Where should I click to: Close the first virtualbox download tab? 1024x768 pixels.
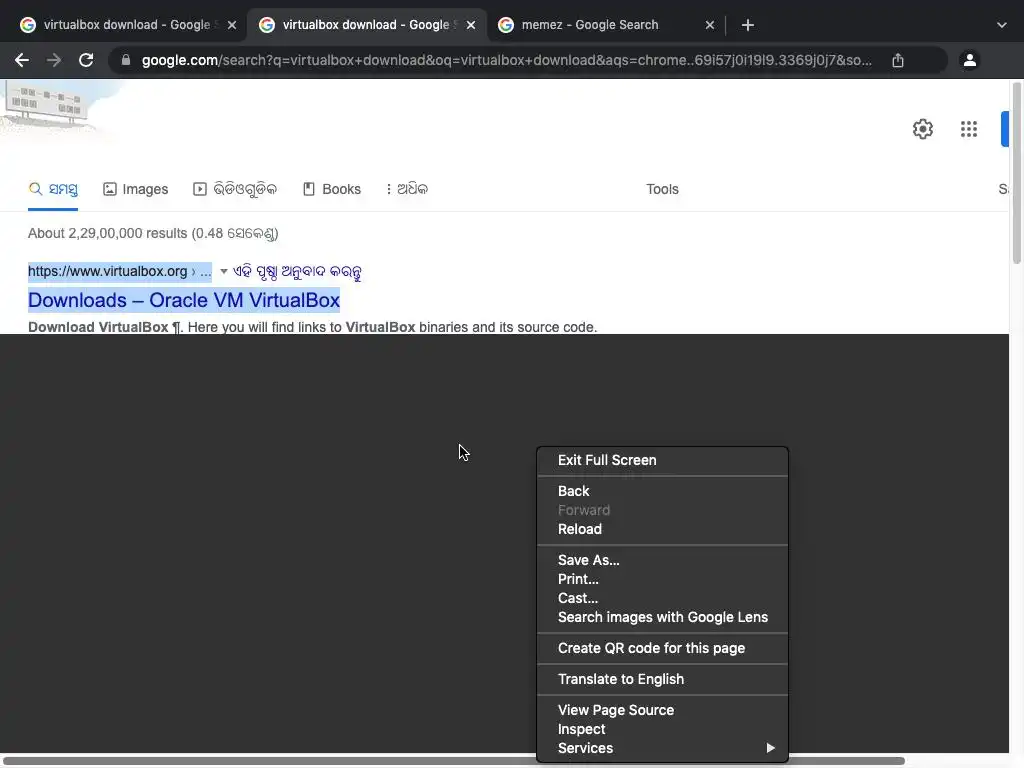[232, 25]
